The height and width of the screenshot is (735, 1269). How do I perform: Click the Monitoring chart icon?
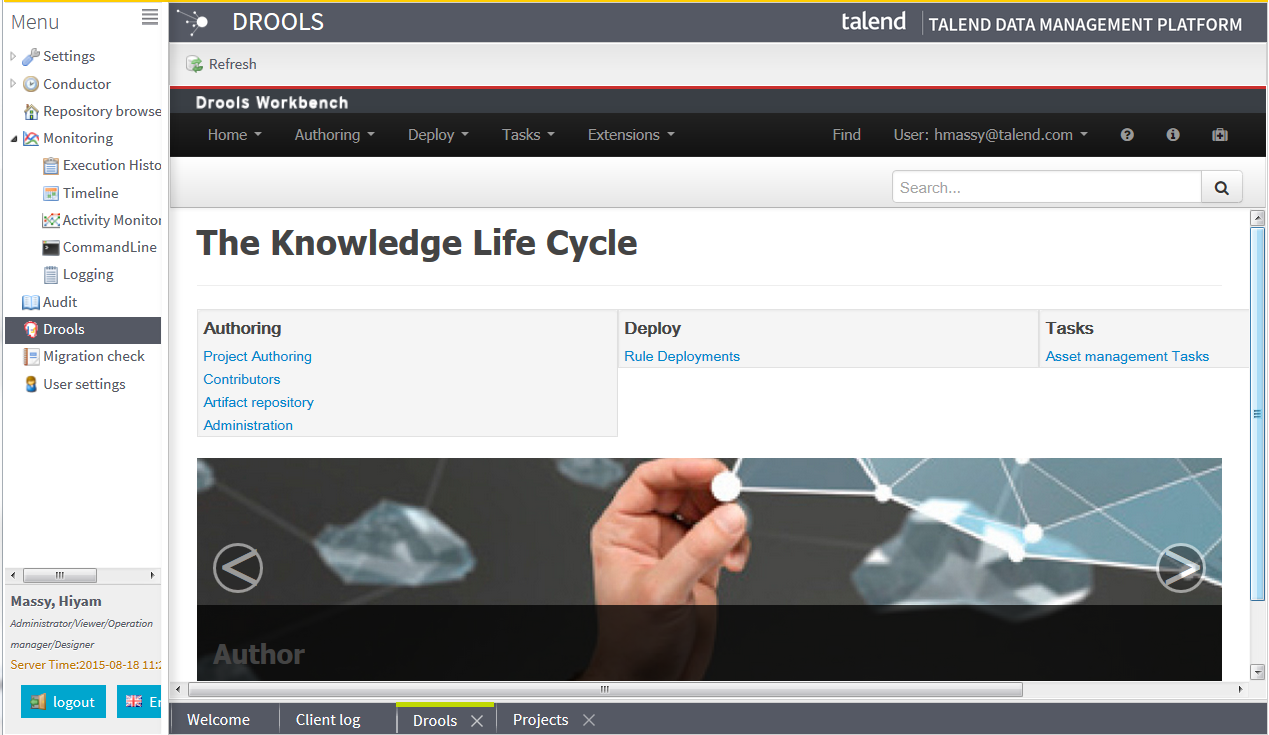[x=31, y=138]
